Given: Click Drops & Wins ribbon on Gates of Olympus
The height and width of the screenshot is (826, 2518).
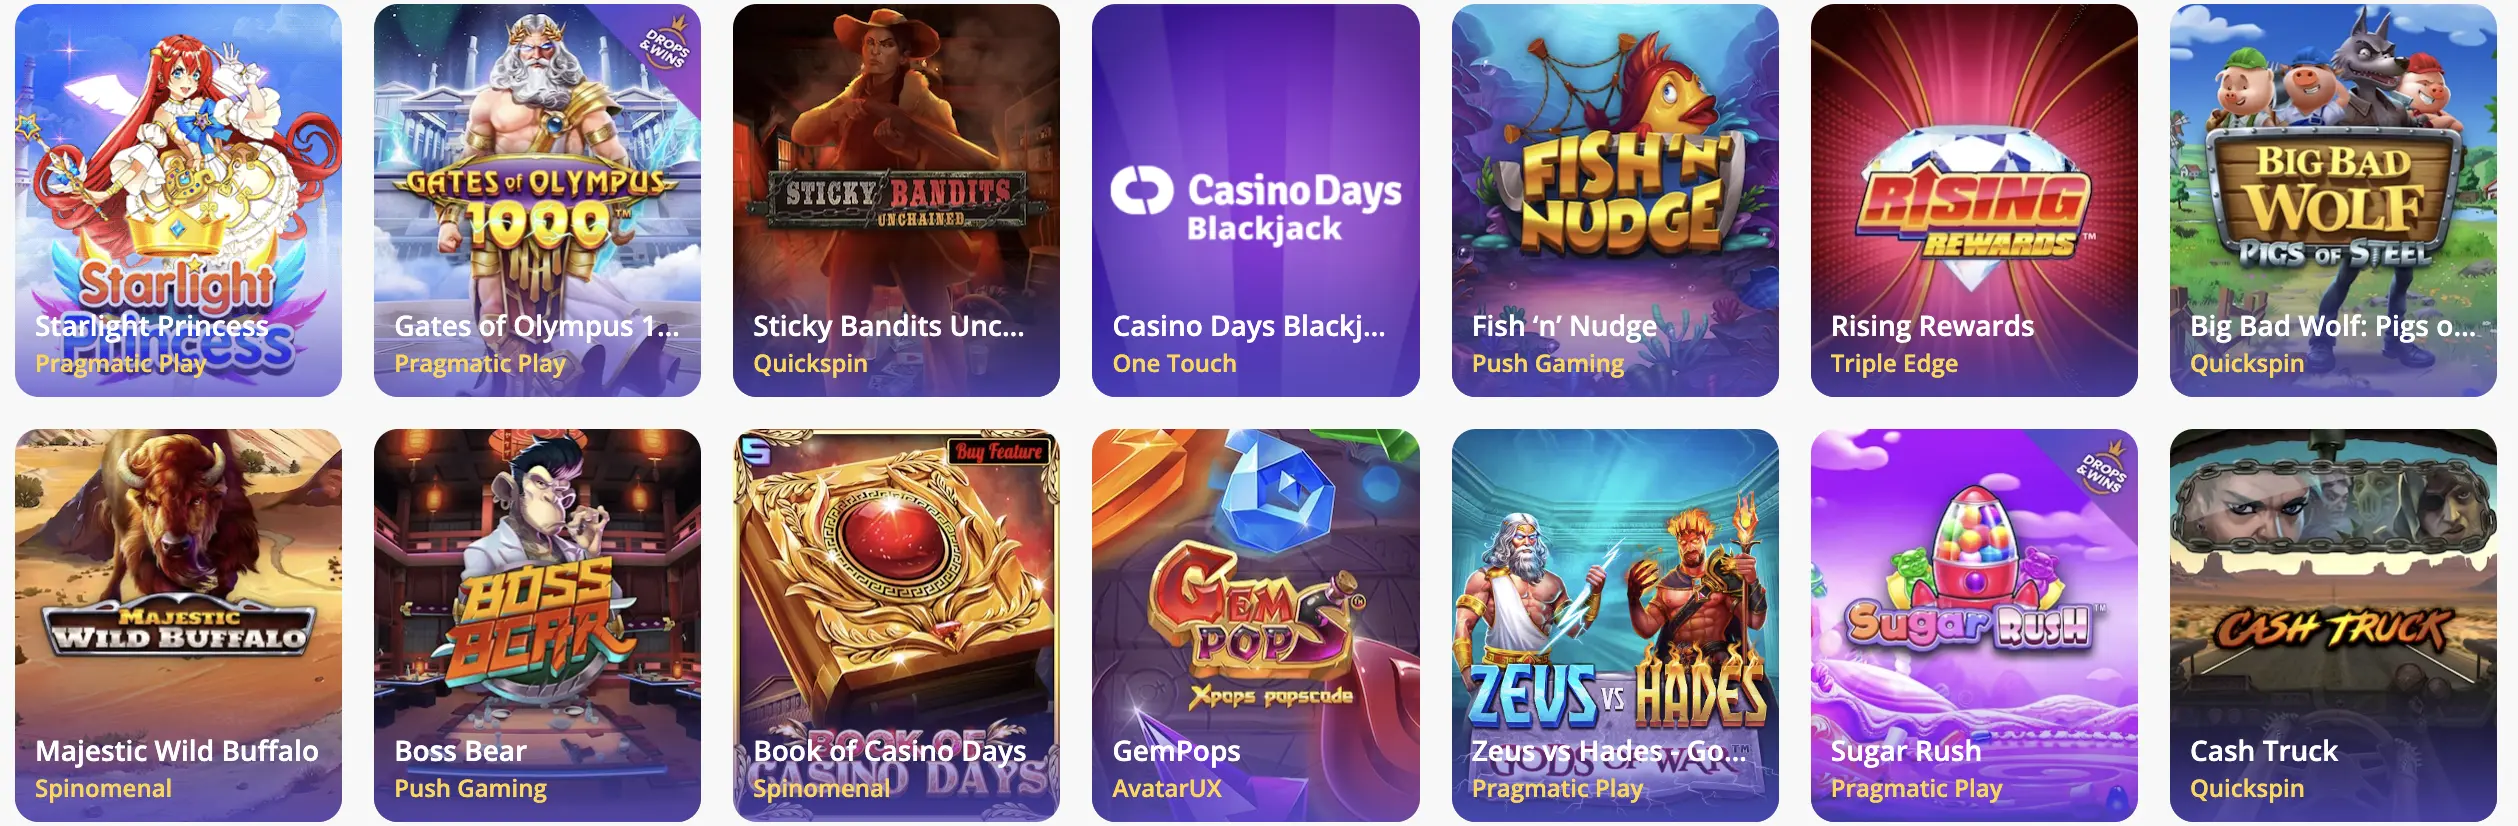Looking at the screenshot, I should (666, 42).
